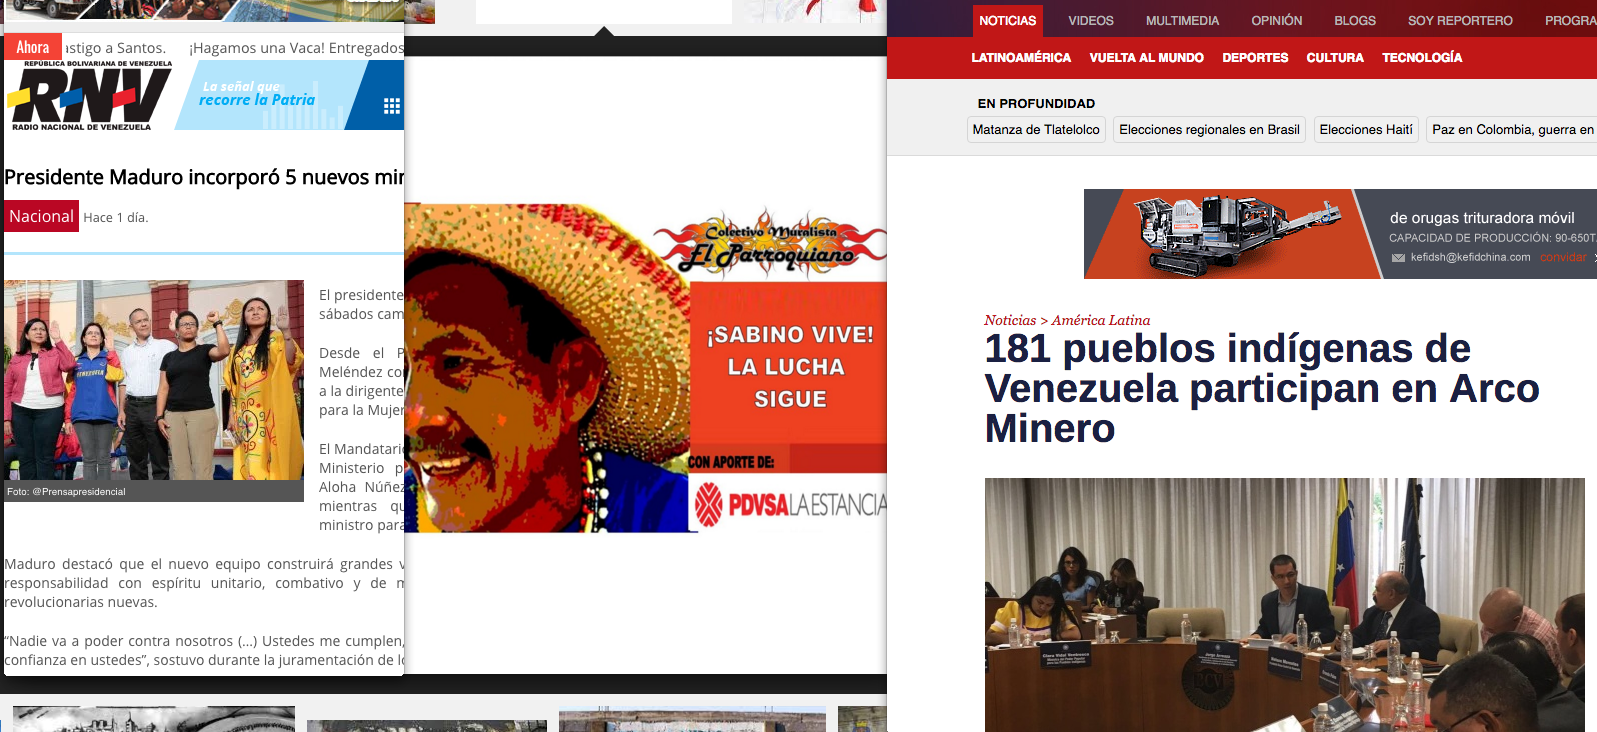
Task: Open the MULTIMEDIA menu item
Action: [1182, 21]
